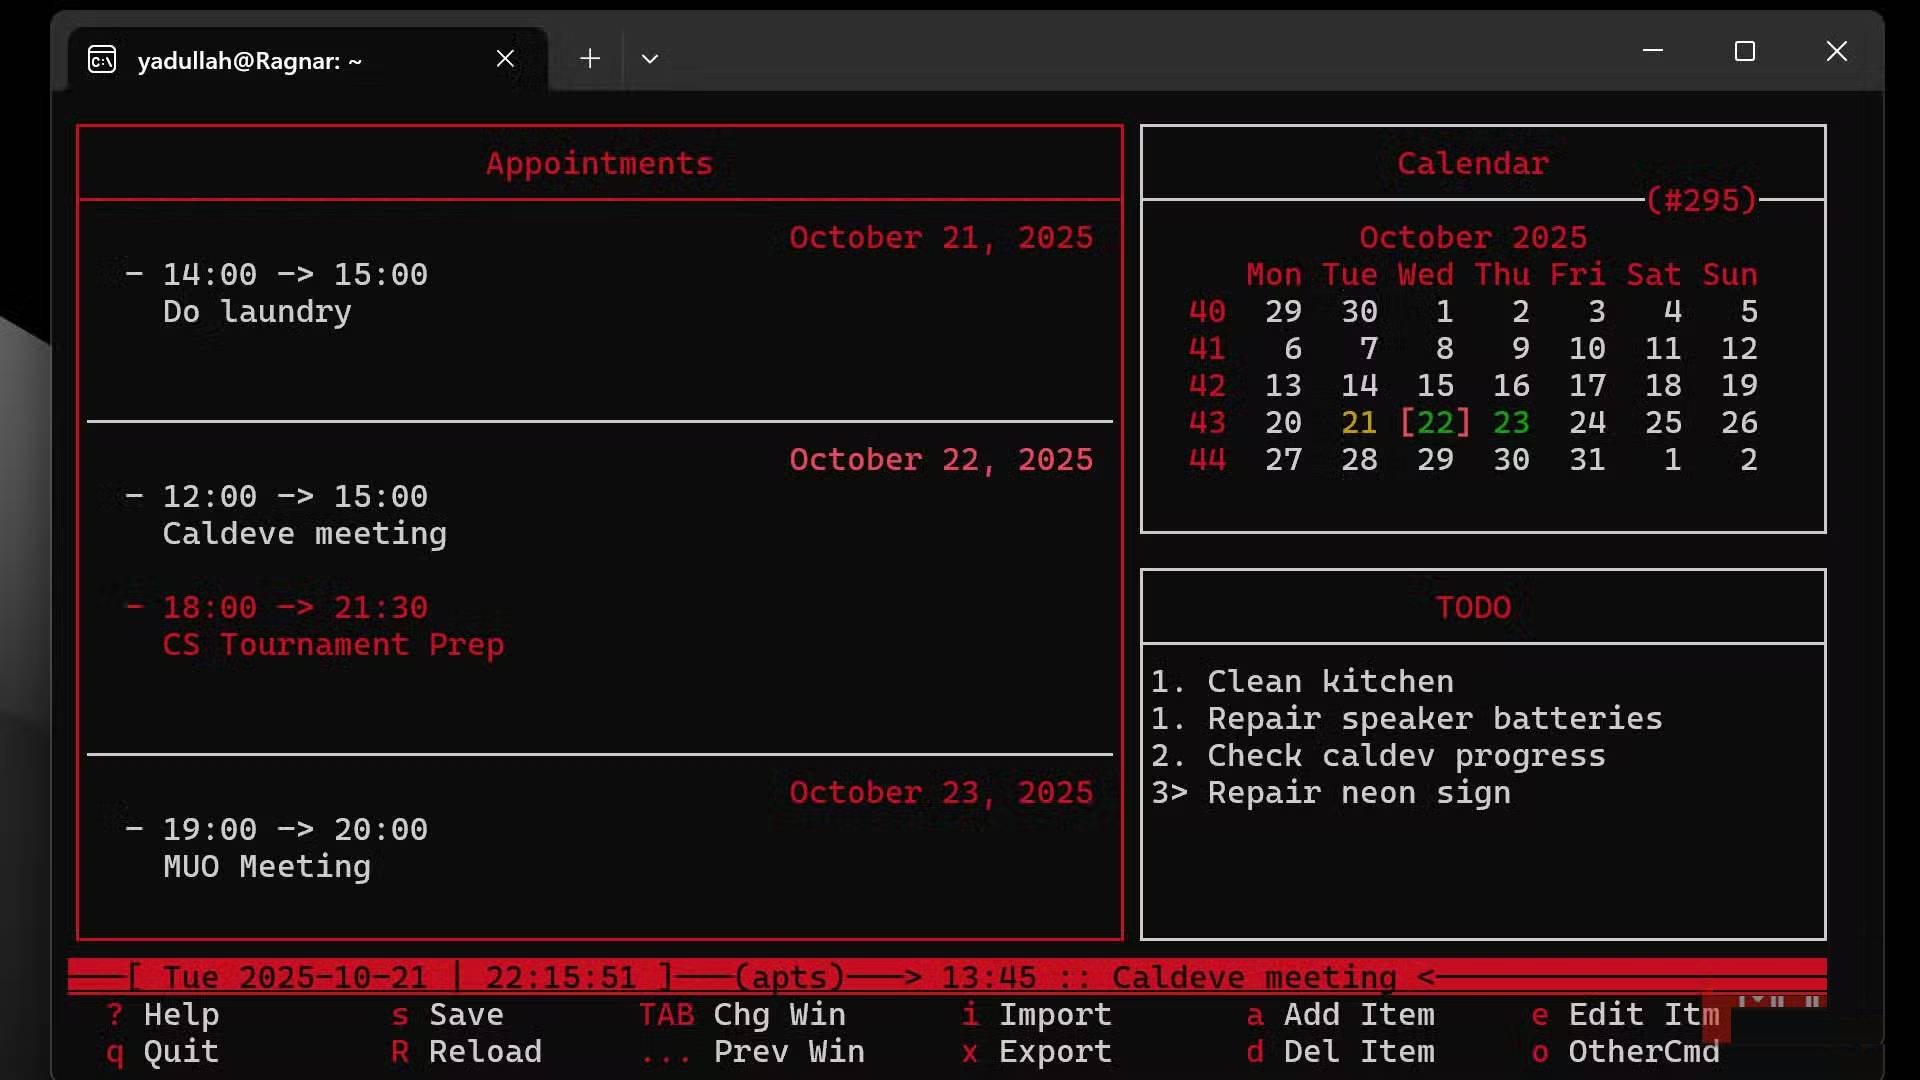
Task: Select the yadullah@Ragnar tab
Action: 250,60
